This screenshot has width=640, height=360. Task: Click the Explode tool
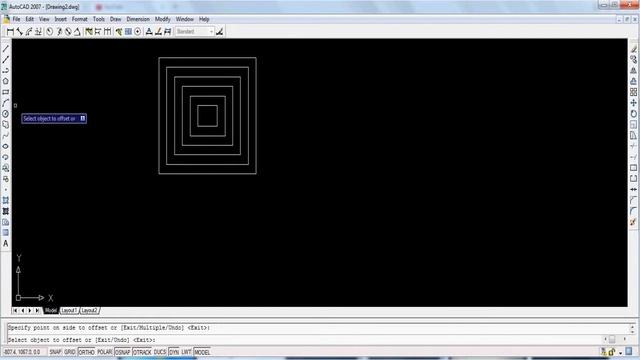pyautogui.click(x=633, y=222)
